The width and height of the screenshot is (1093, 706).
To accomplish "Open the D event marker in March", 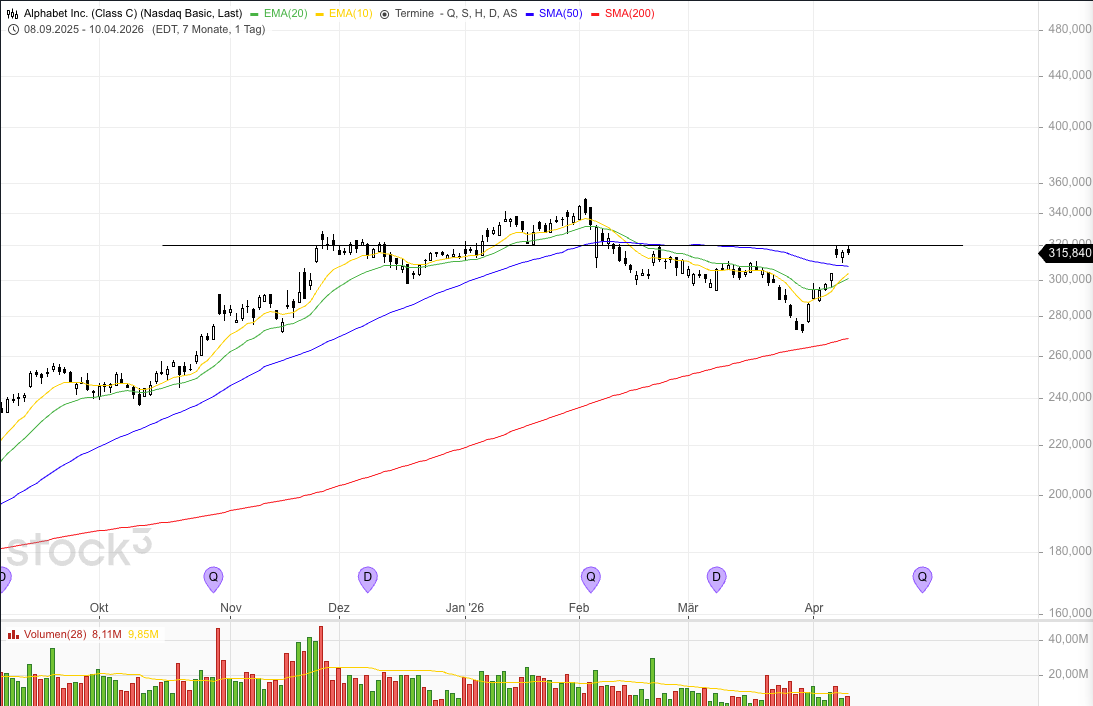I will tap(716, 578).
